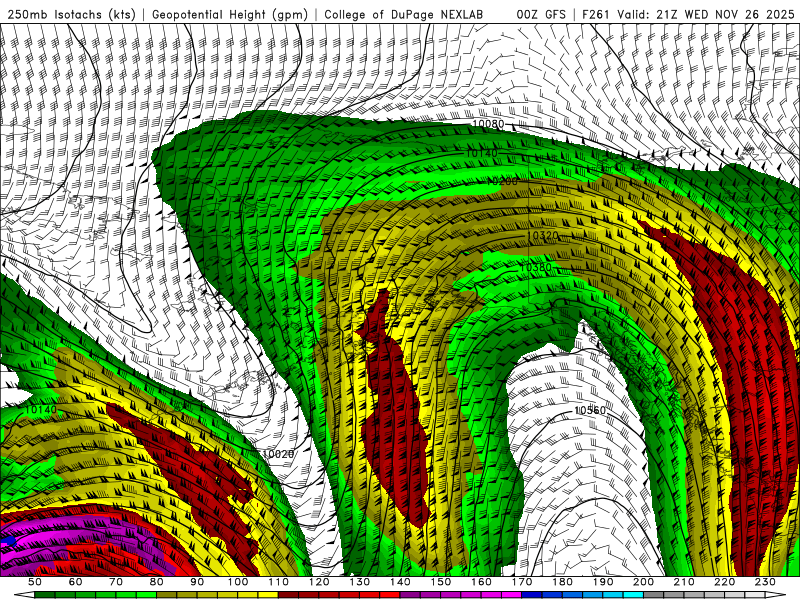Click the 'F261' forecast hour label

(x=596, y=14)
